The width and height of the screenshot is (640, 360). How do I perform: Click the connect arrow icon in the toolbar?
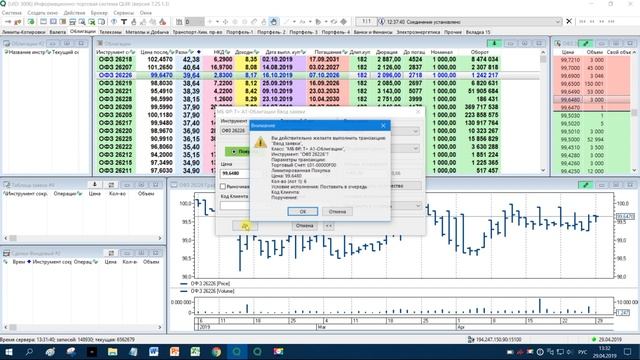[8, 22]
